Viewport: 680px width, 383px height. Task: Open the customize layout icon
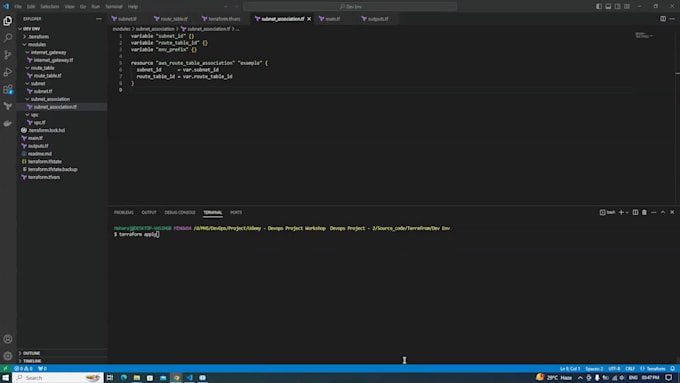(627, 7)
